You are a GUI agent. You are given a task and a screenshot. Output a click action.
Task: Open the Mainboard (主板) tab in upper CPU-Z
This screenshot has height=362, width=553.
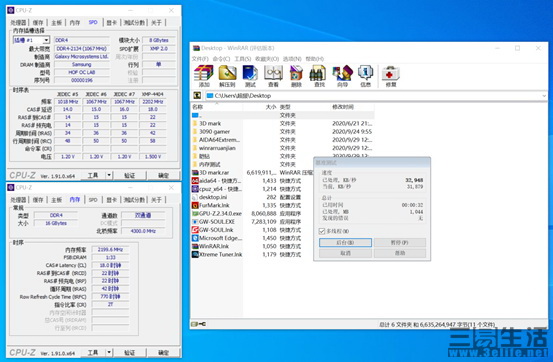(56, 23)
